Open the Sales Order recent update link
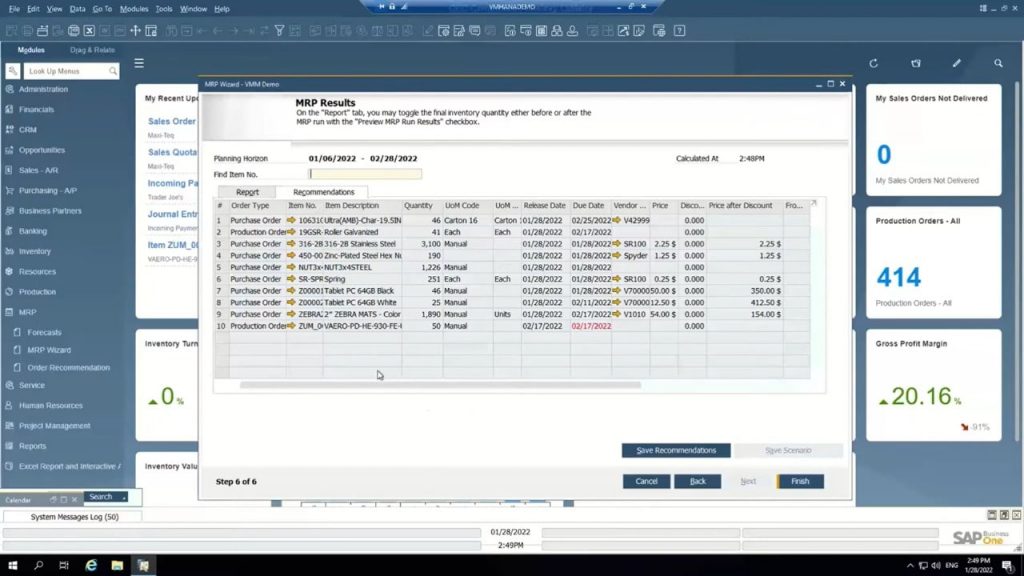Viewport: 1024px width, 576px height. tap(171, 121)
